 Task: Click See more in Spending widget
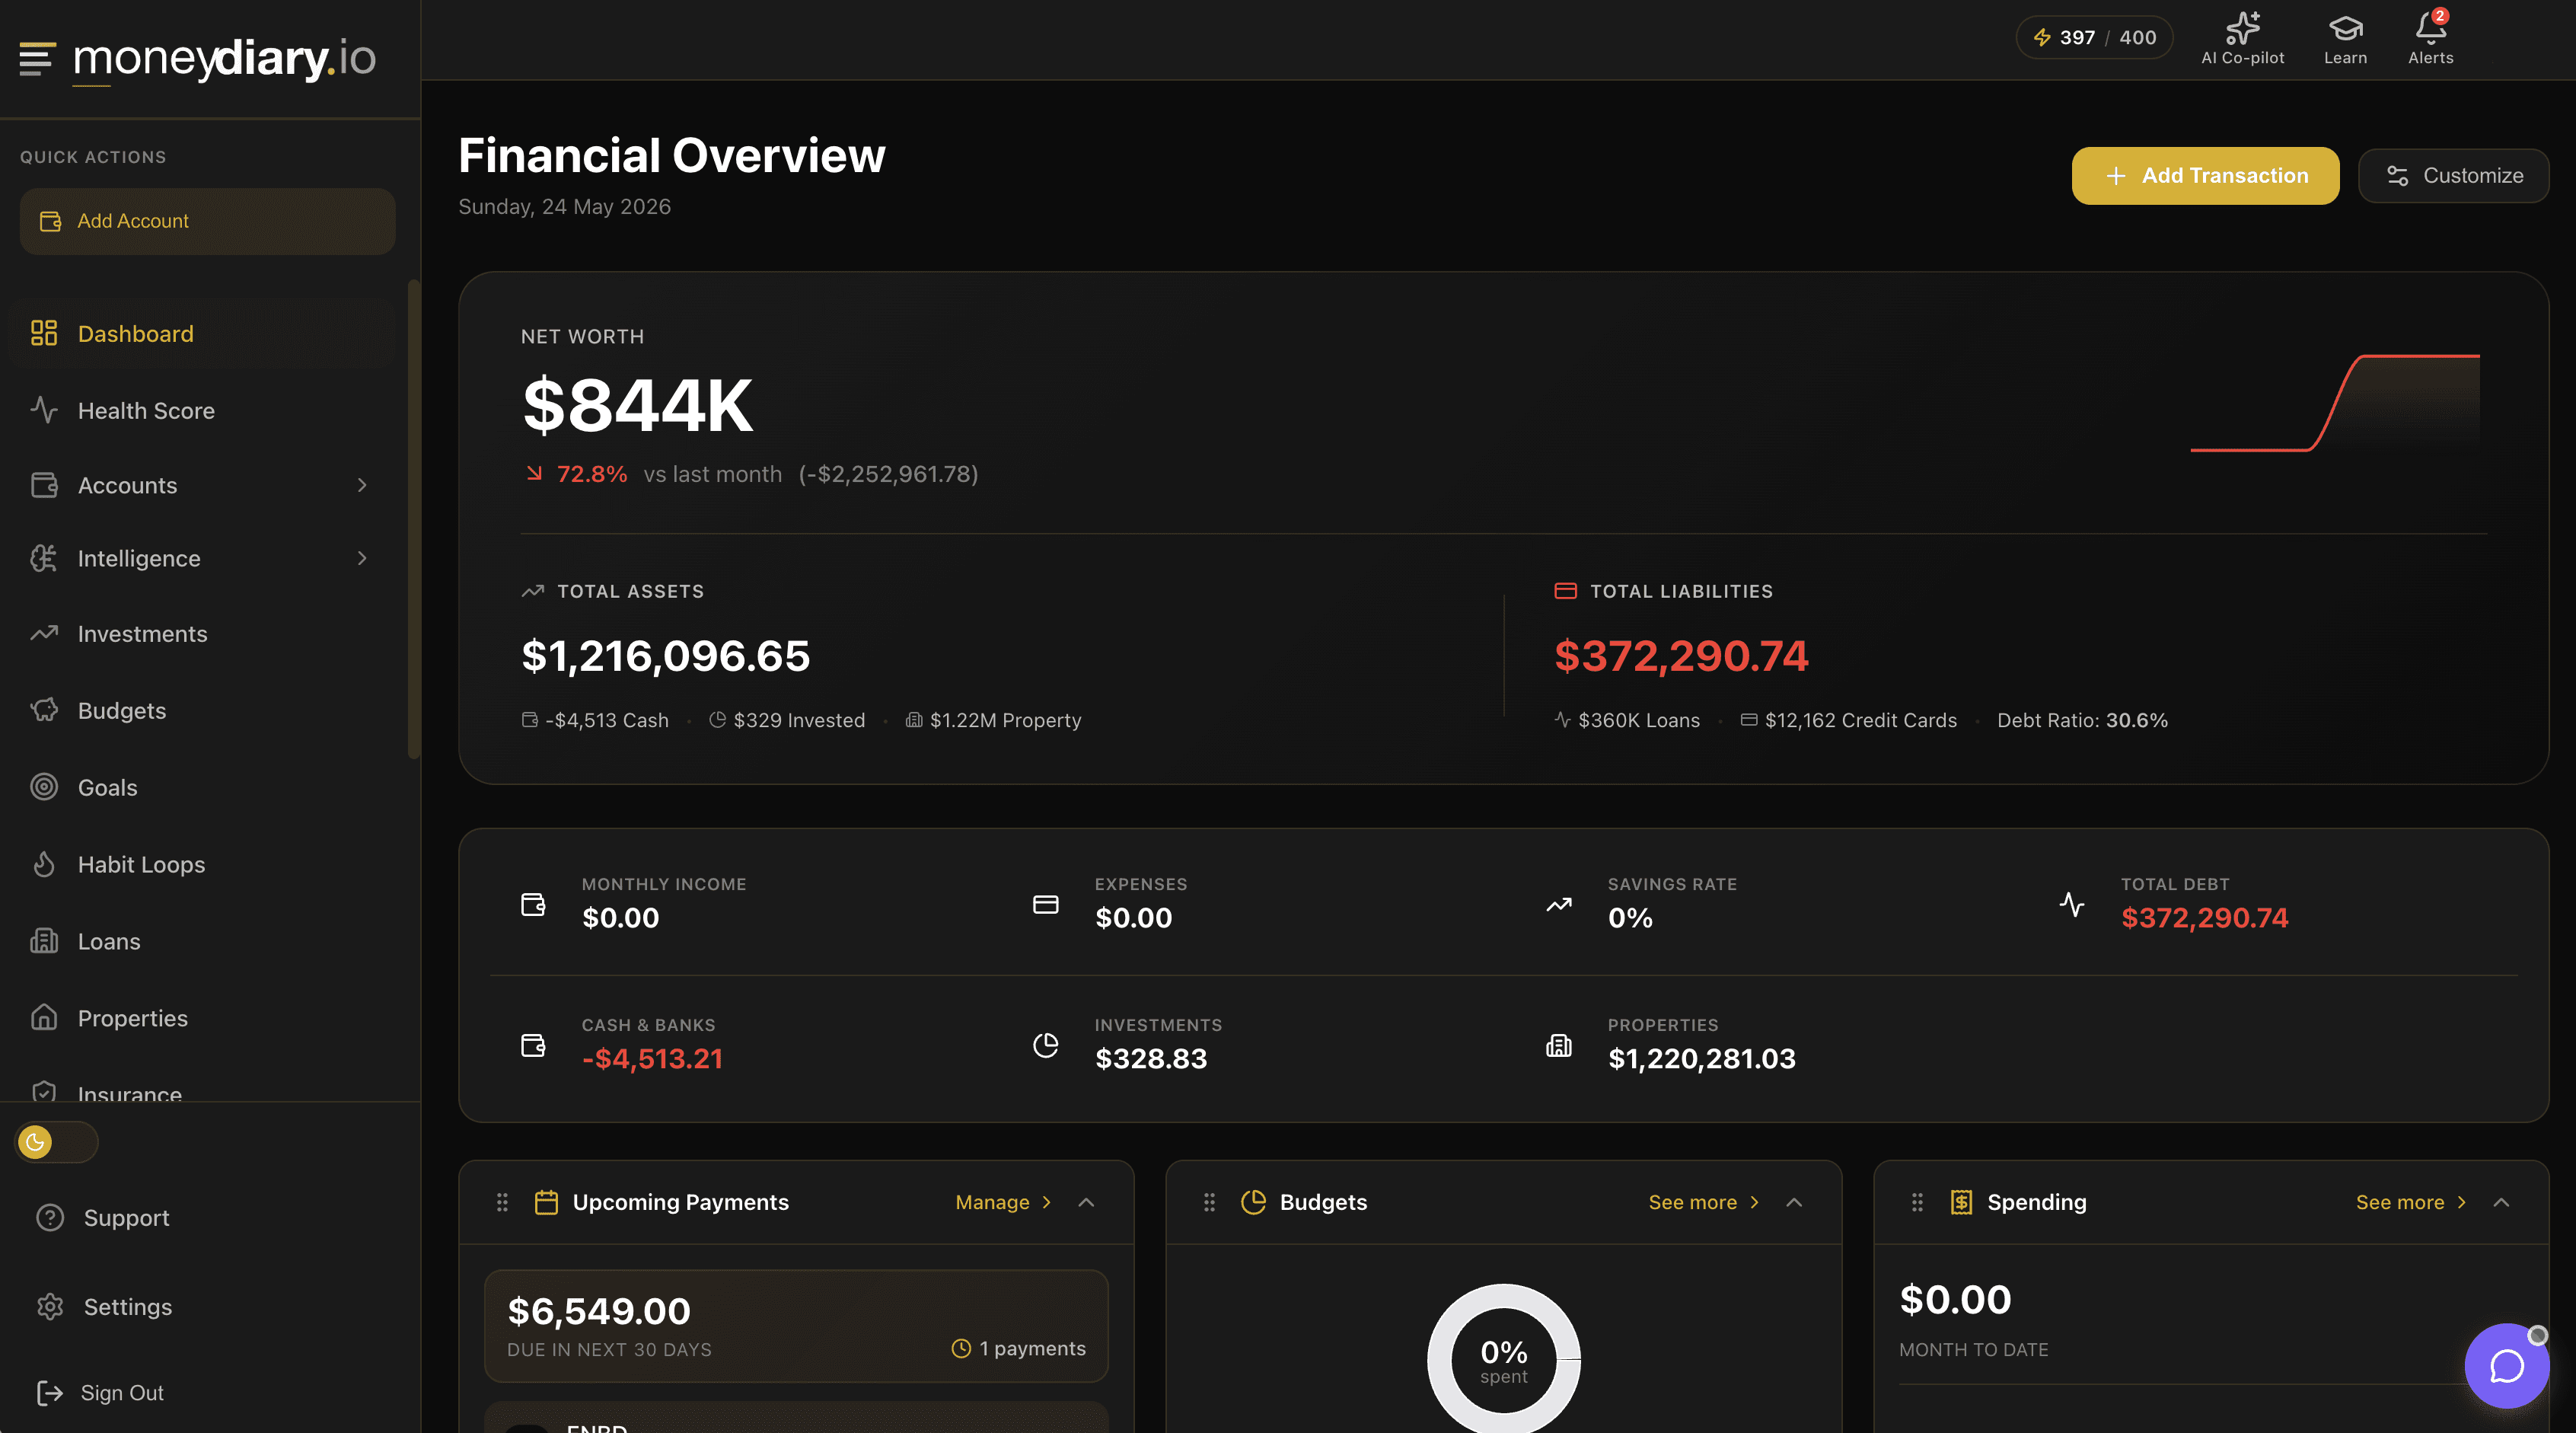tap(2411, 1202)
